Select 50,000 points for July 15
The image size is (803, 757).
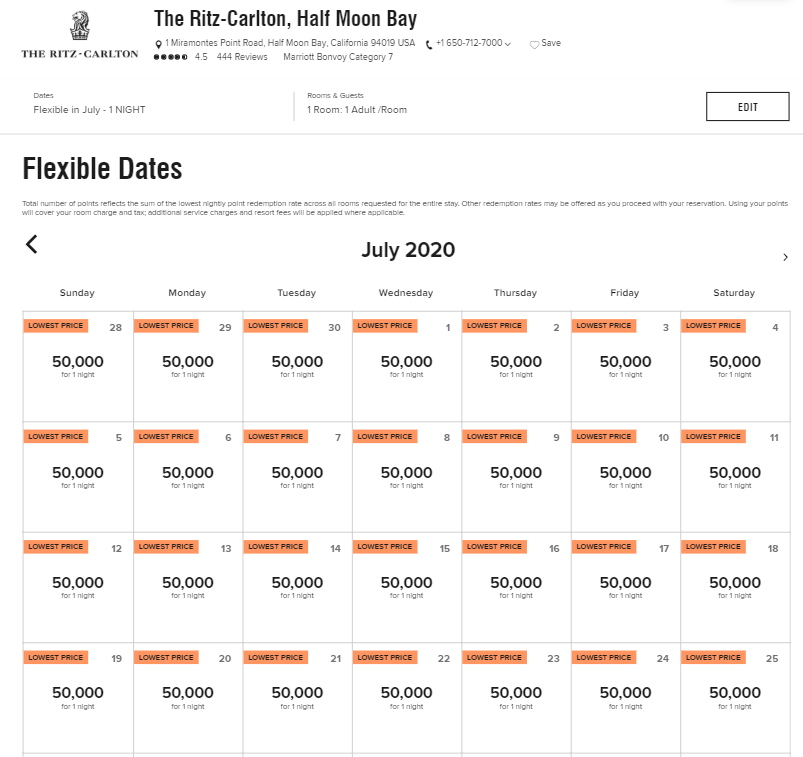tap(406, 582)
